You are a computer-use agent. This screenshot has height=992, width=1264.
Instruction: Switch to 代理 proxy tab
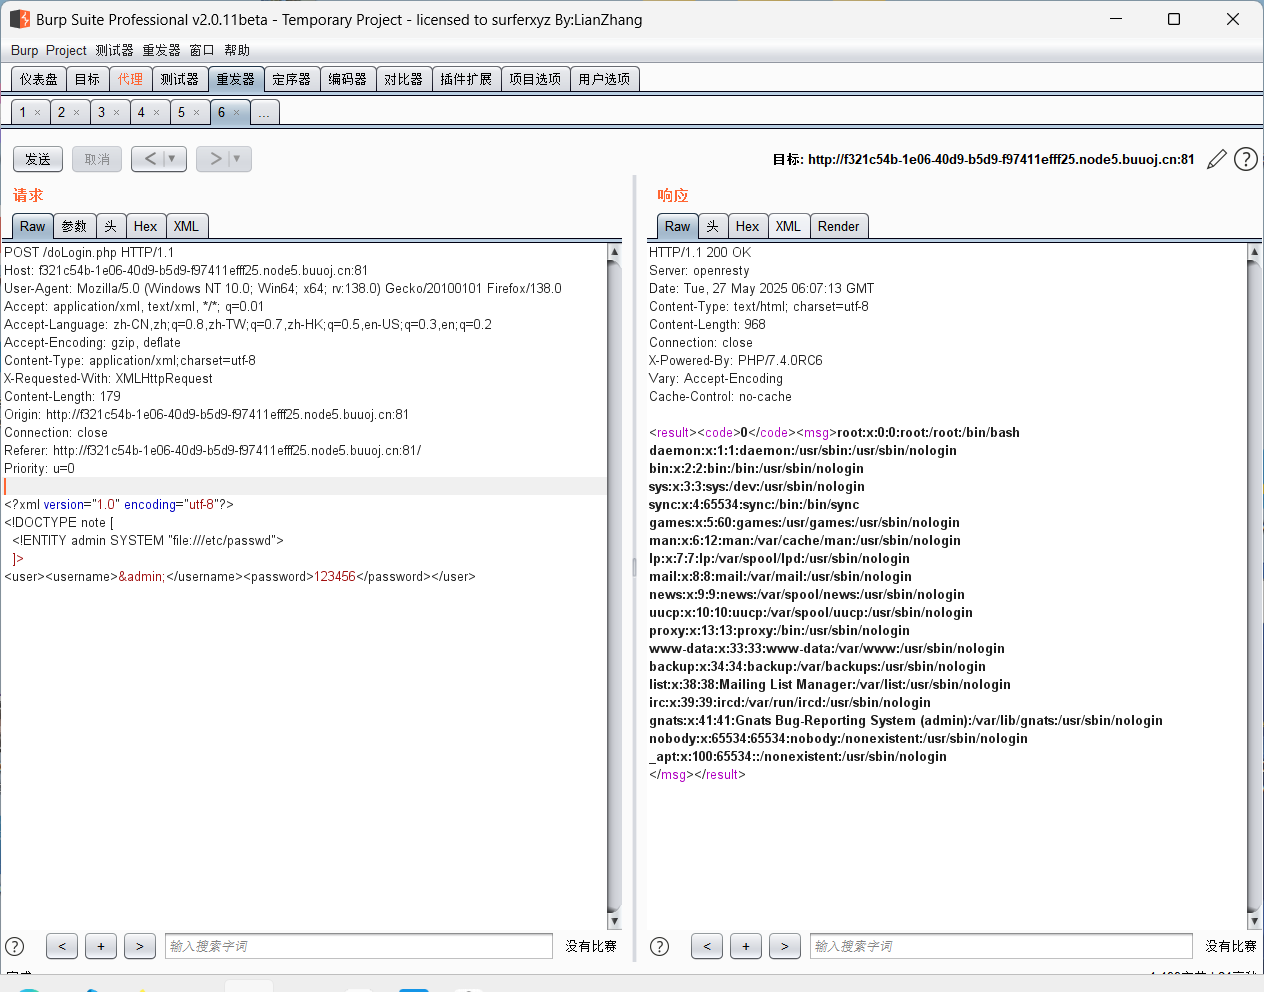(130, 79)
